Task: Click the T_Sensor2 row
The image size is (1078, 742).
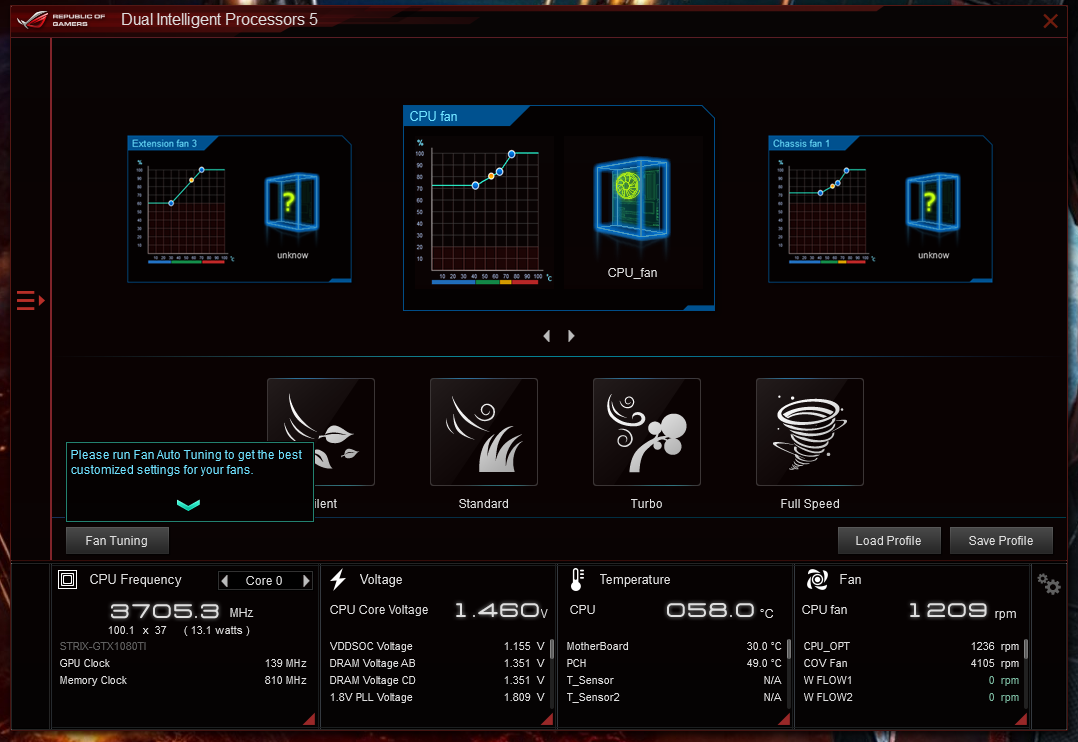Action: (x=674, y=697)
